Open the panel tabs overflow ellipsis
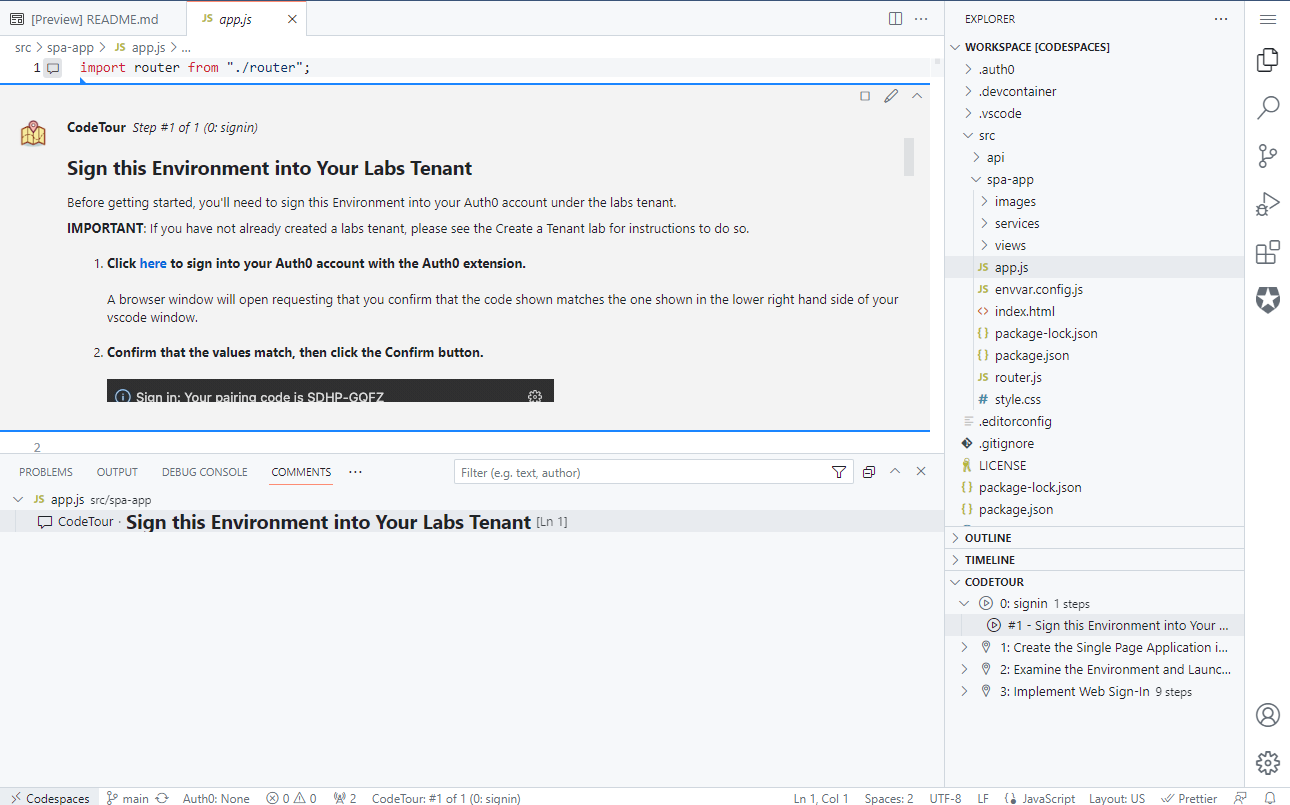Screen dimensions: 1290x805 coord(355,472)
